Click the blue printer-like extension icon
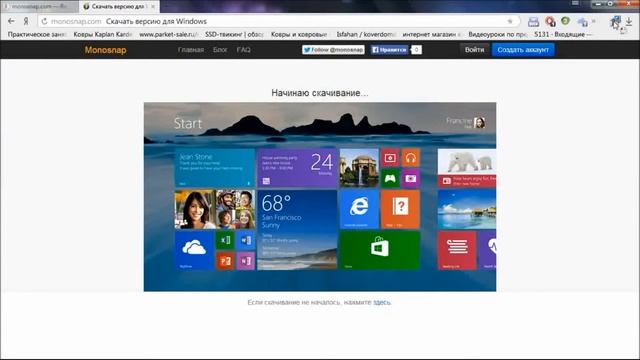 533,22
